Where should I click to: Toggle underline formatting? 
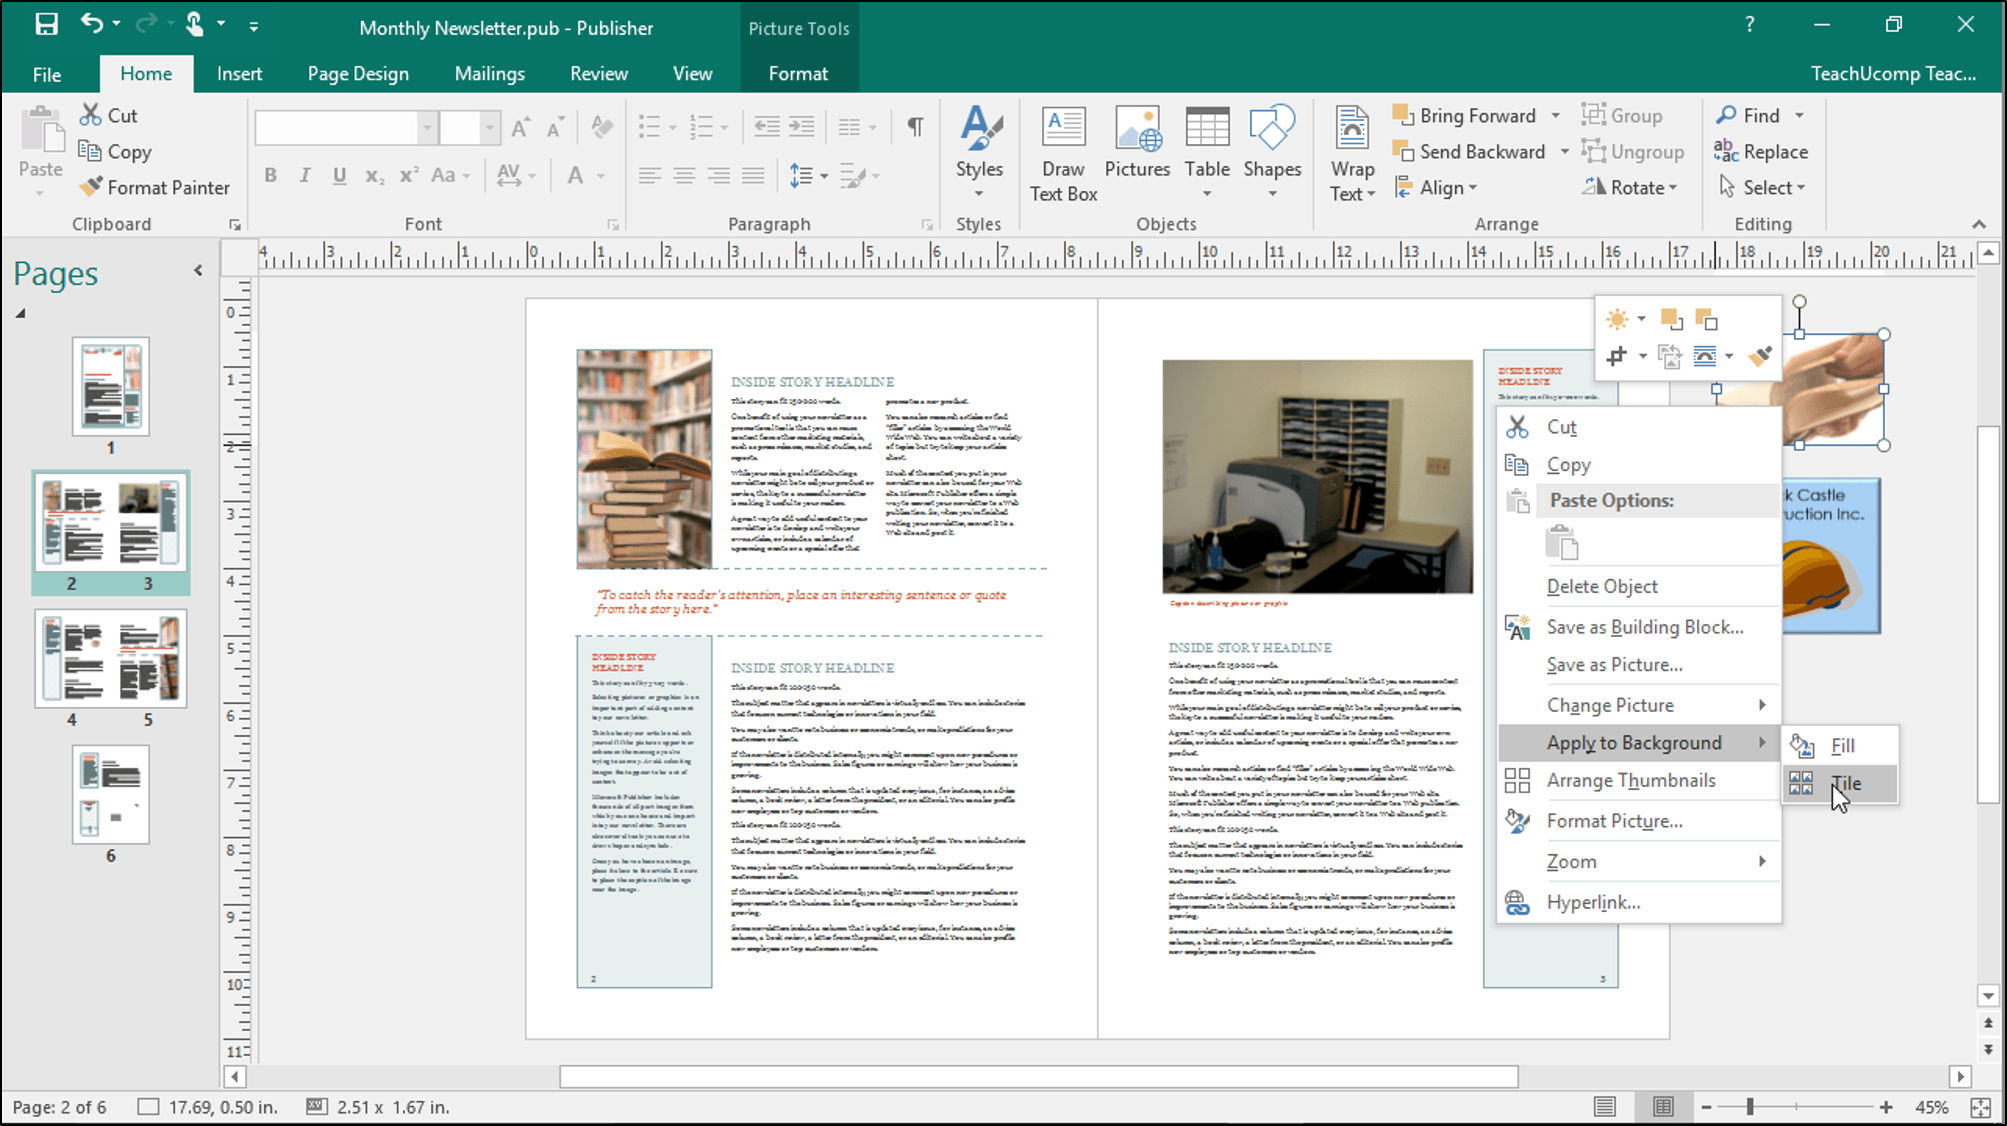click(339, 174)
